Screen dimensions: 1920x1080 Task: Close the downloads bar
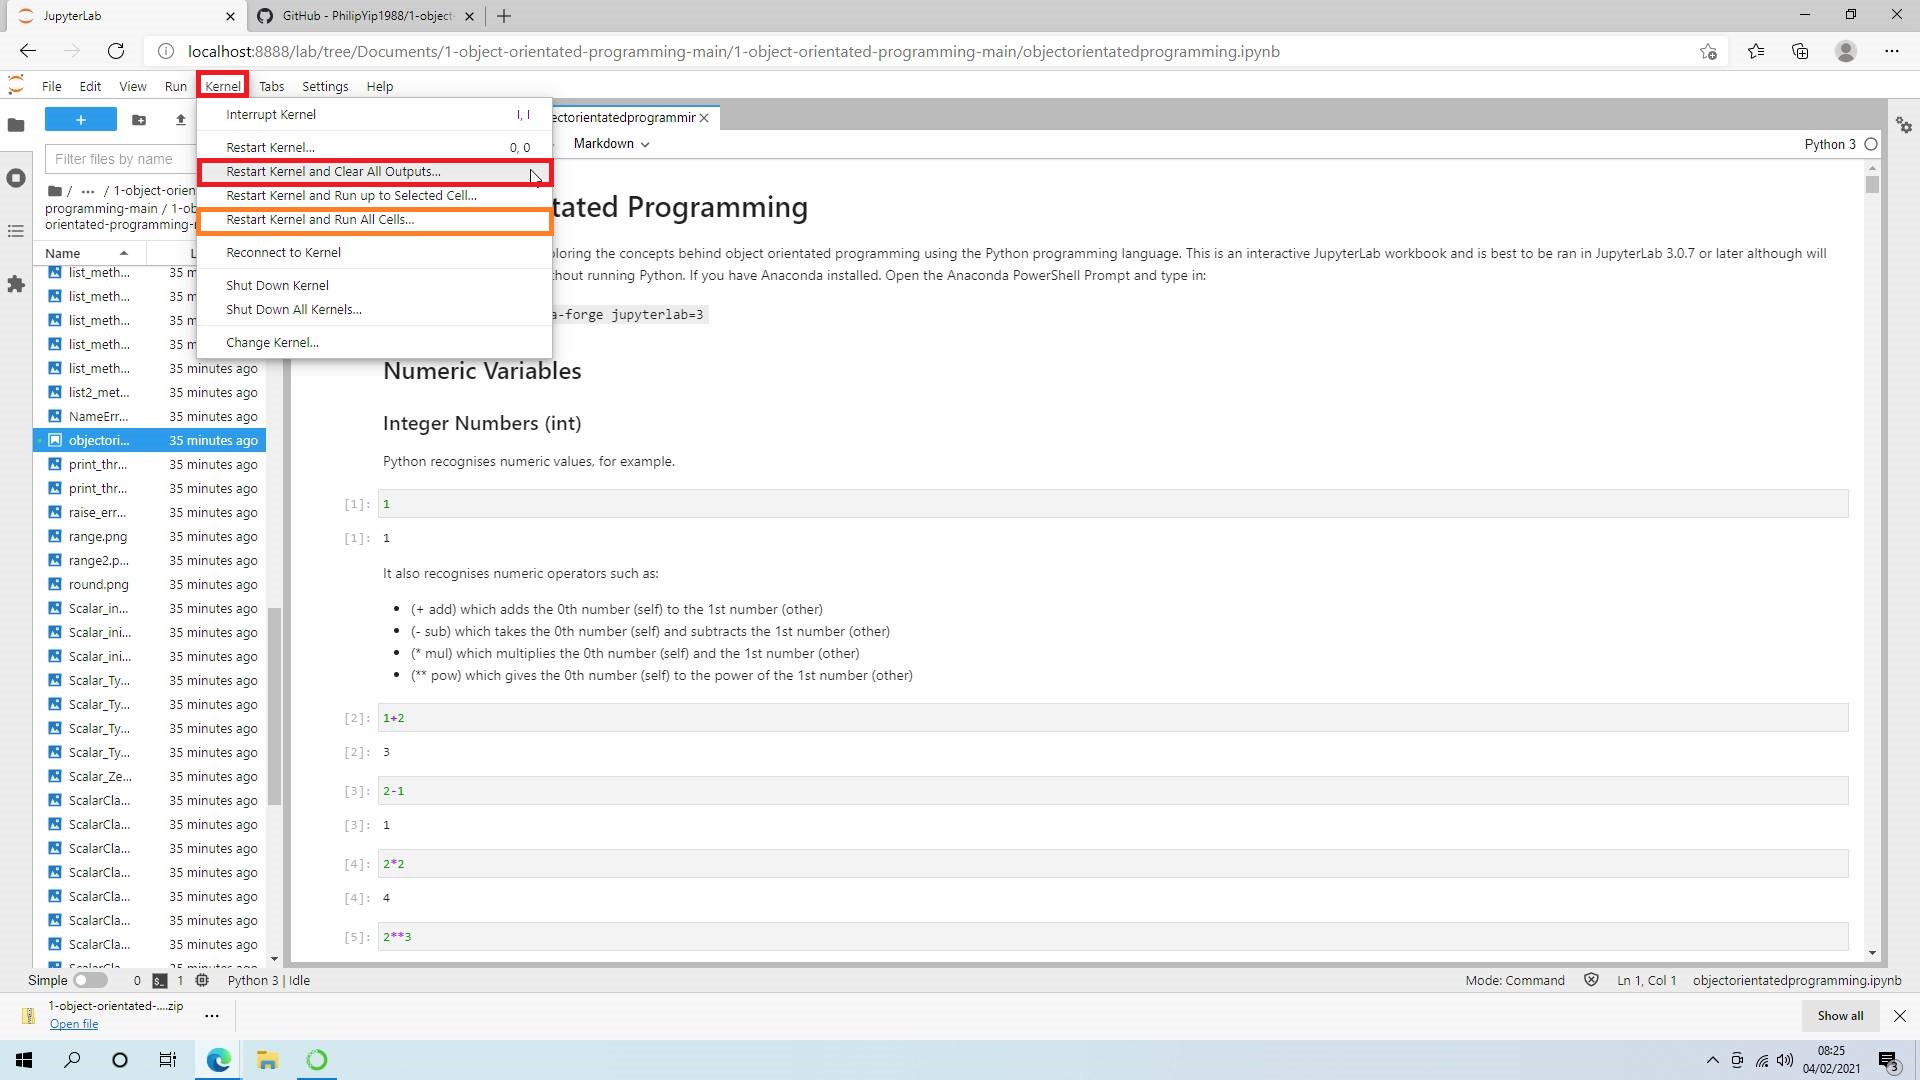click(x=1899, y=1015)
